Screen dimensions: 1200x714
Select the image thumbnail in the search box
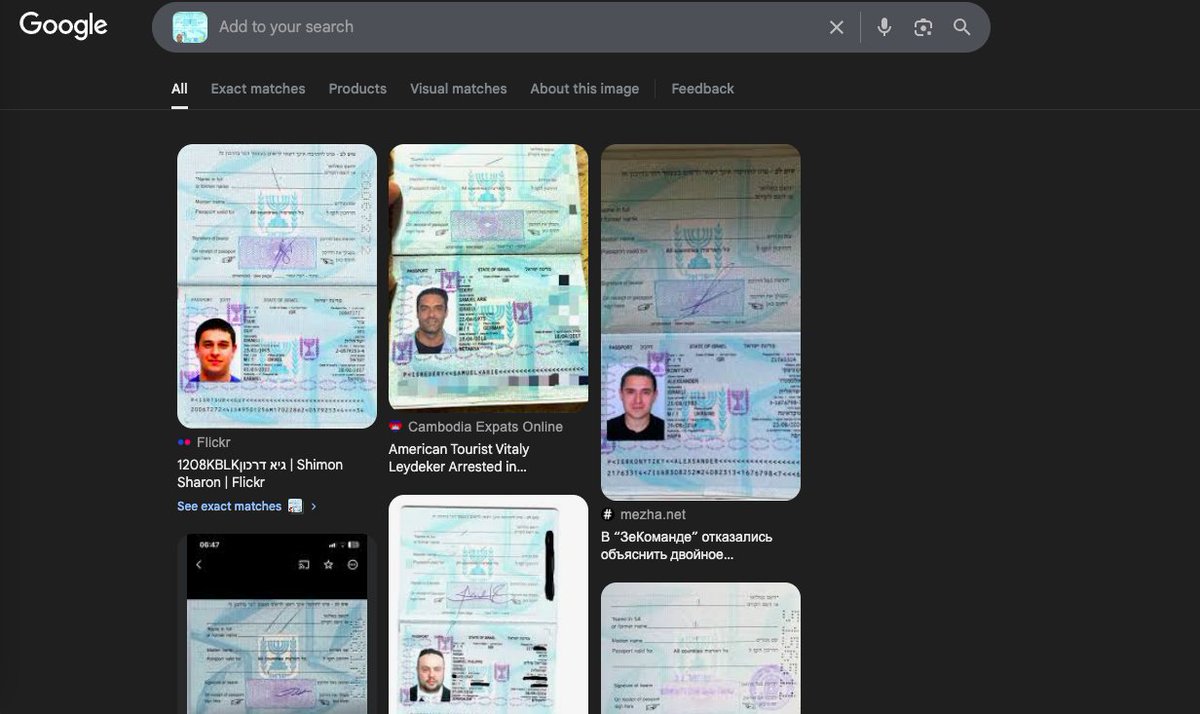tap(190, 27)
